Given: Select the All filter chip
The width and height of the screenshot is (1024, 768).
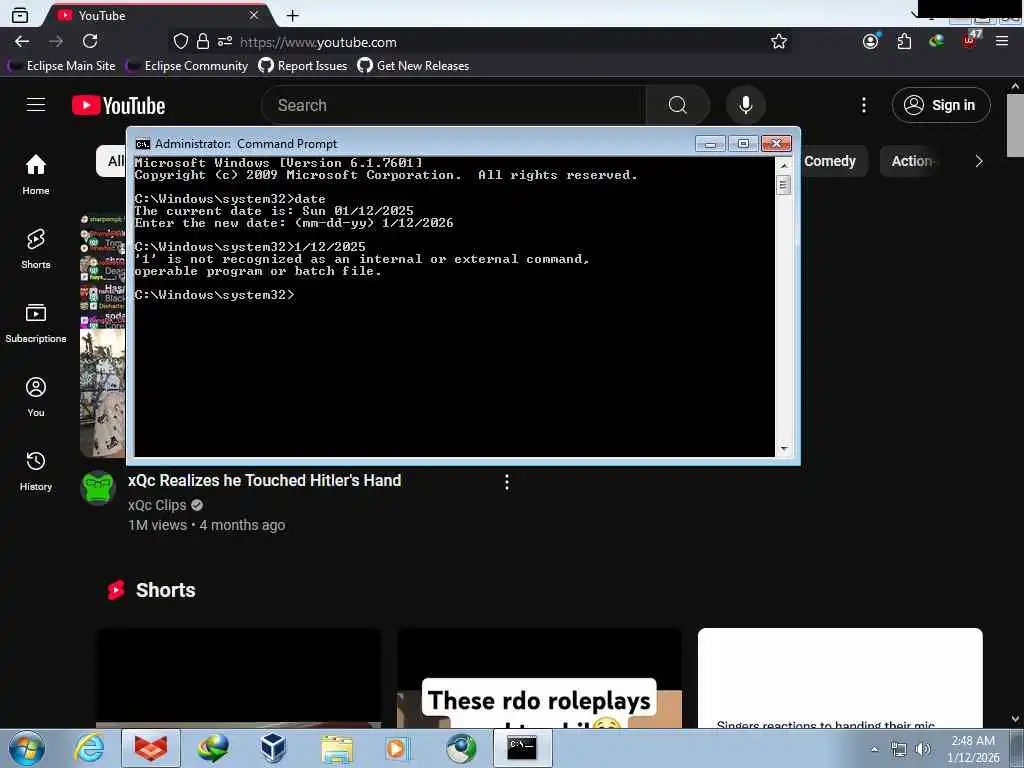Looking at the screenshot, I should [x=112, y=161].
